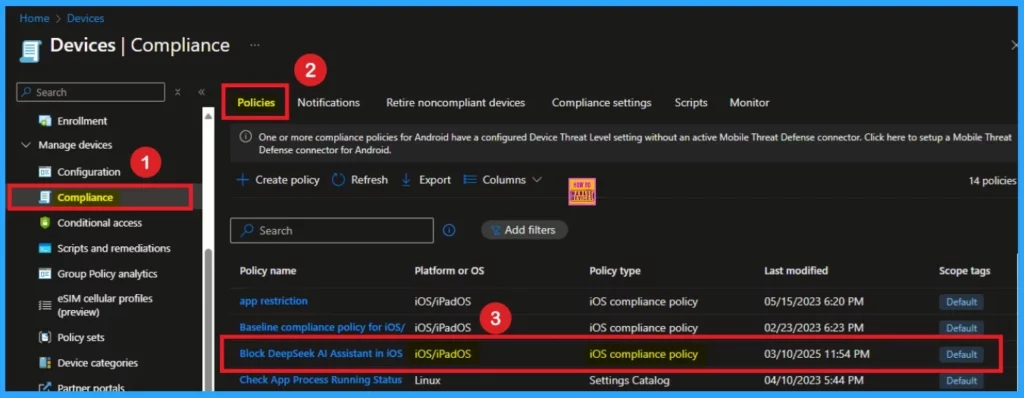Viewport: 1024px width, 398px height.
Task: Select Group Policy analytics in sidebar
Action: coord(107,274)
